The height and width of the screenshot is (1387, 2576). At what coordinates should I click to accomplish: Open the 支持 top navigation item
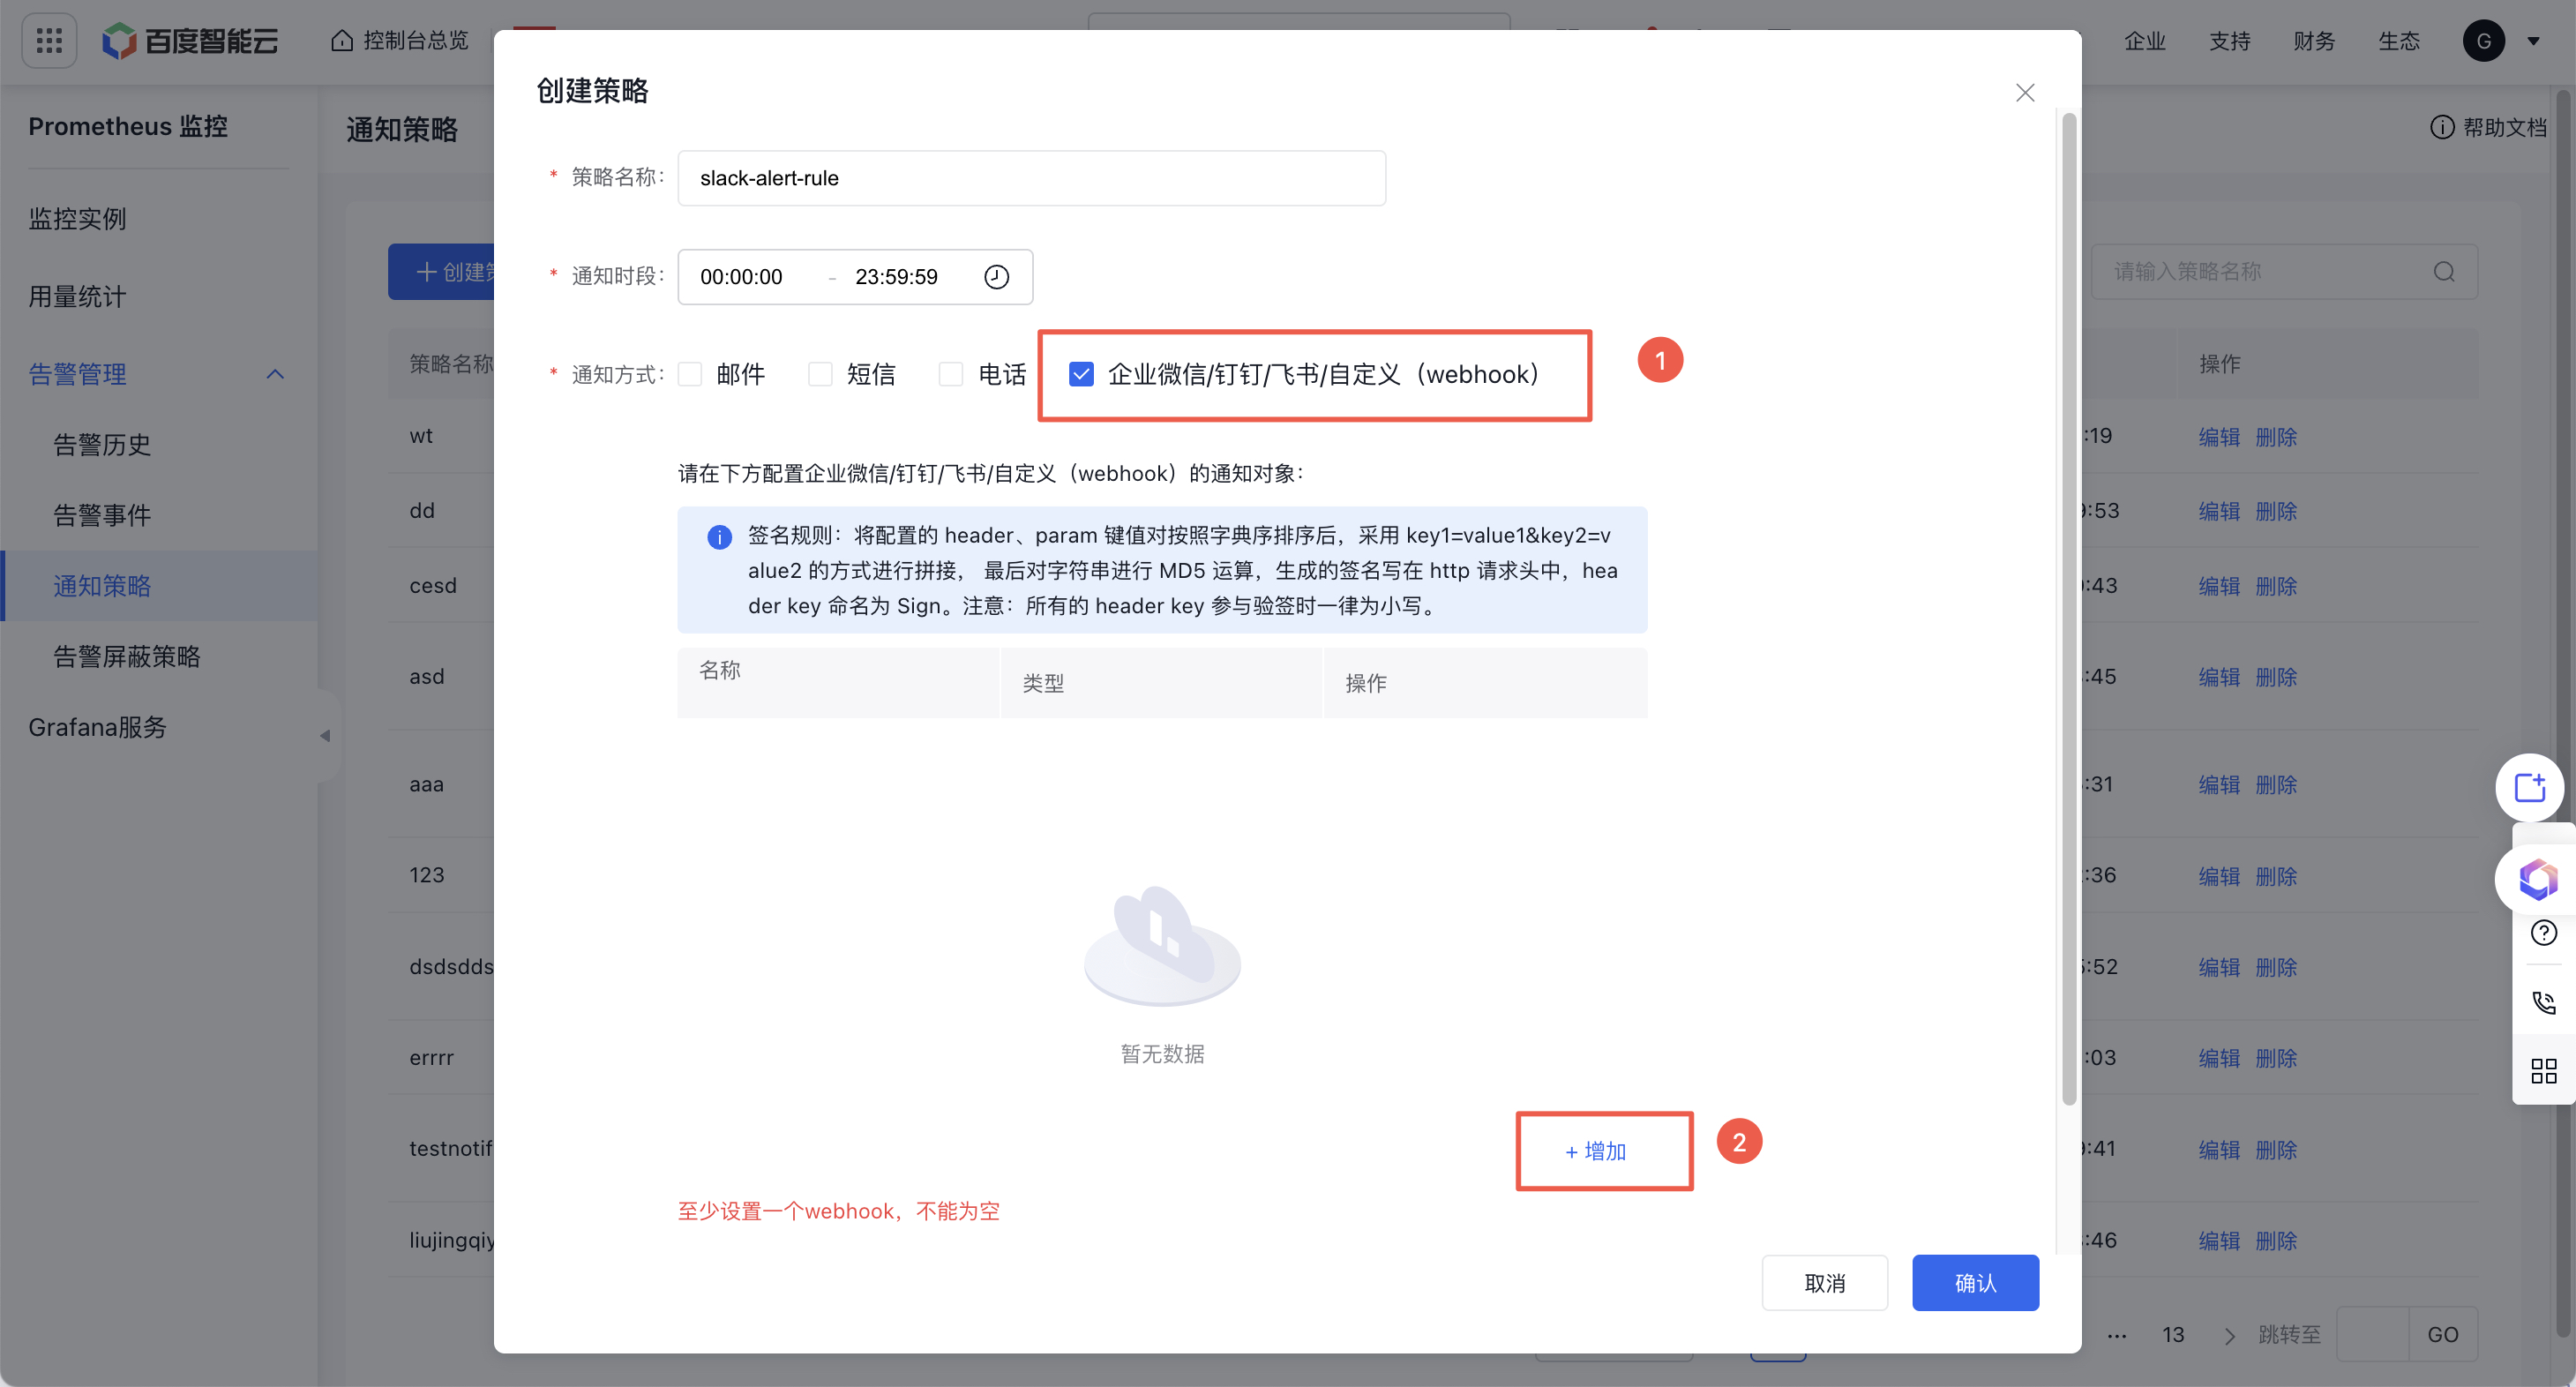tap(2229, 41)
